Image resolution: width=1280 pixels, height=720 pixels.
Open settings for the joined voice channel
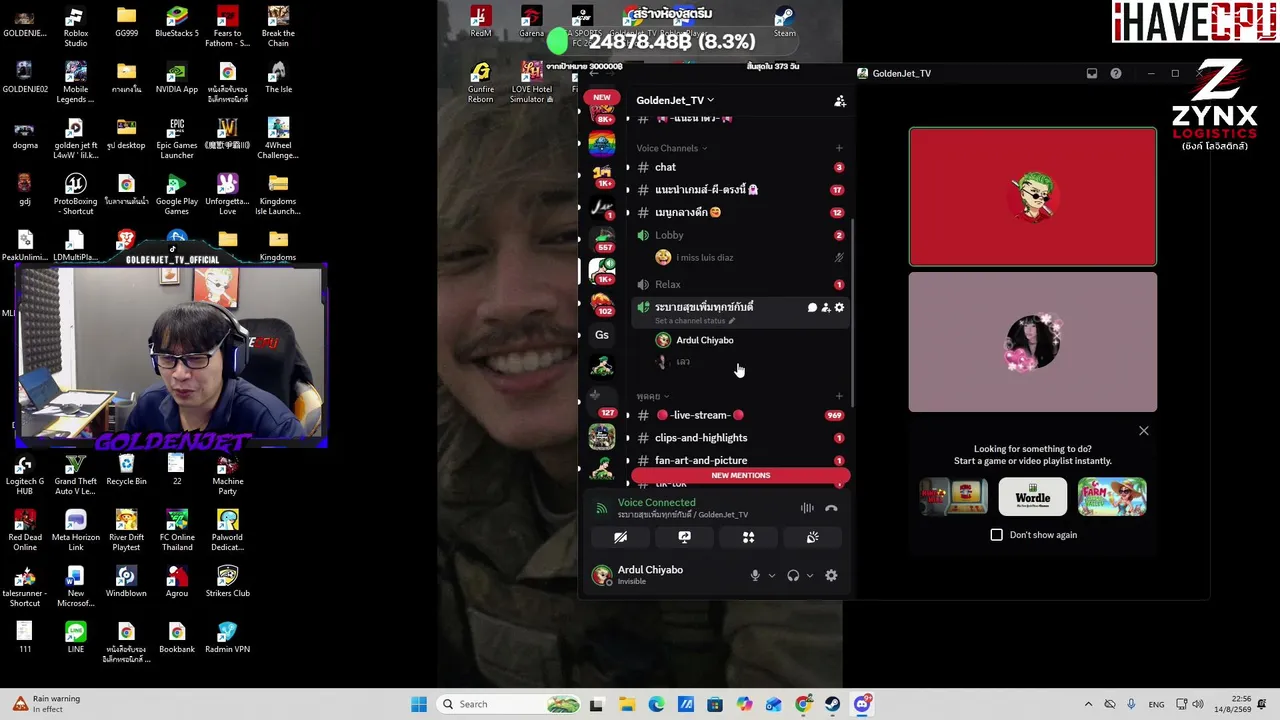pos(839,308)
